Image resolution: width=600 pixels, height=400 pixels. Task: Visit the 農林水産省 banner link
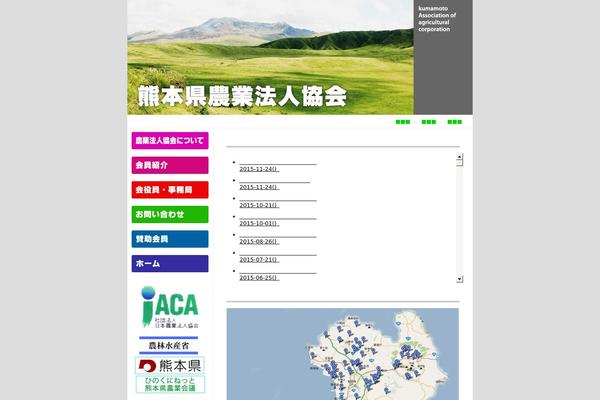click(x=169, y=346)
